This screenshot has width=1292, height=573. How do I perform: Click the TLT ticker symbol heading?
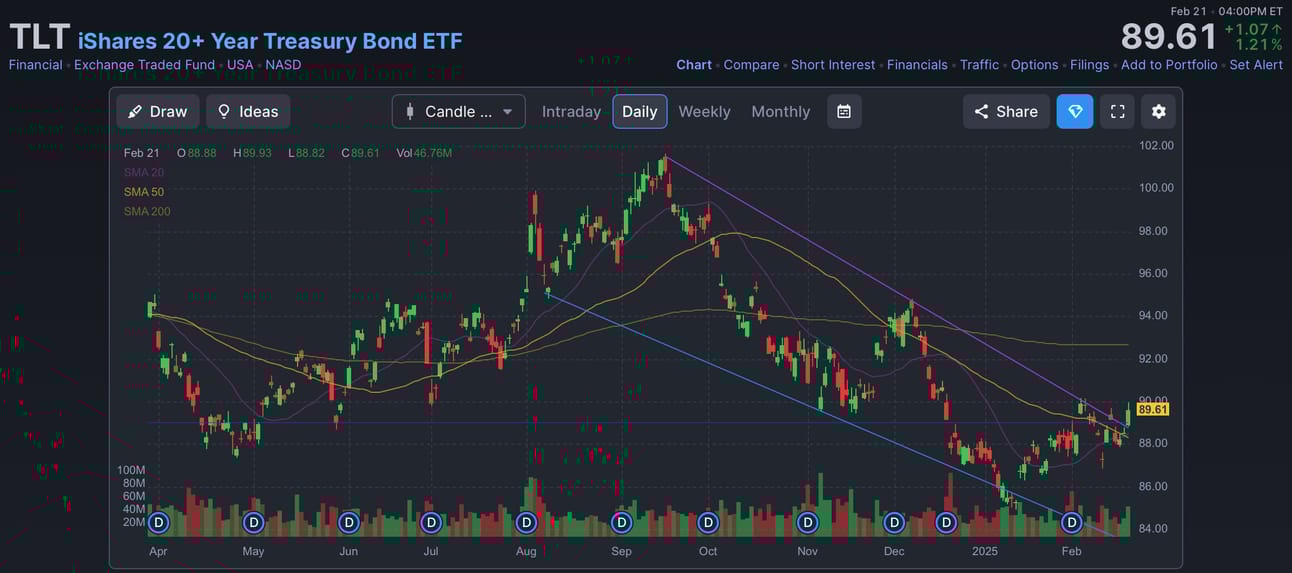tap(39, 38)
